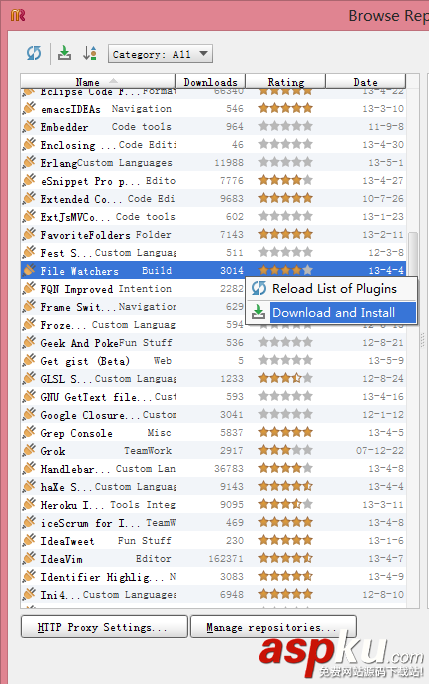Click the plug icon beside Identifier Highlig...
Viewport: 429px width, 684px height.
click(29, 576)
